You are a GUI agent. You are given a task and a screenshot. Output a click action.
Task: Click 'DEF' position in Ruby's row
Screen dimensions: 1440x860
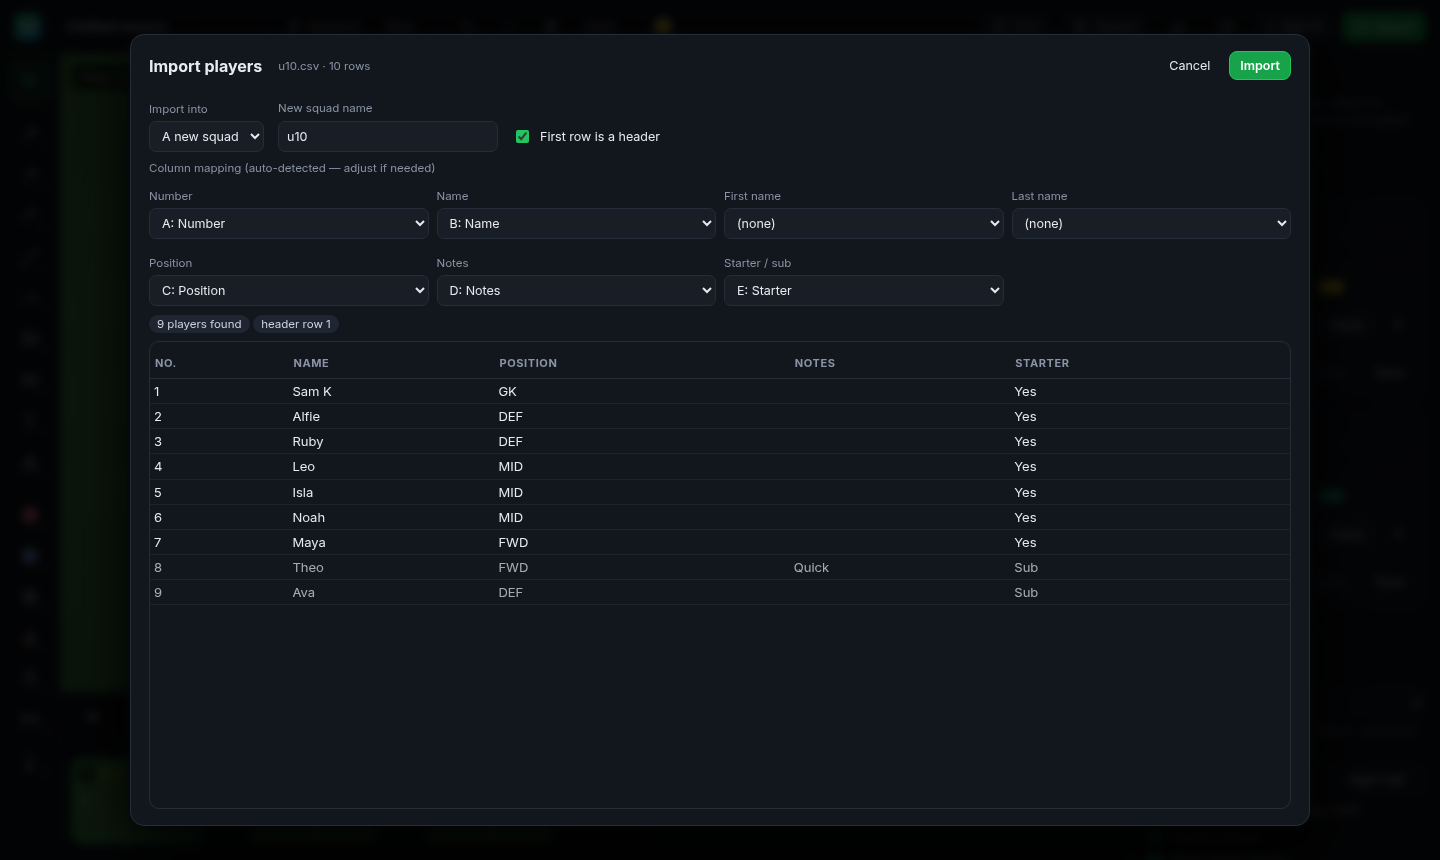[511, 442]
